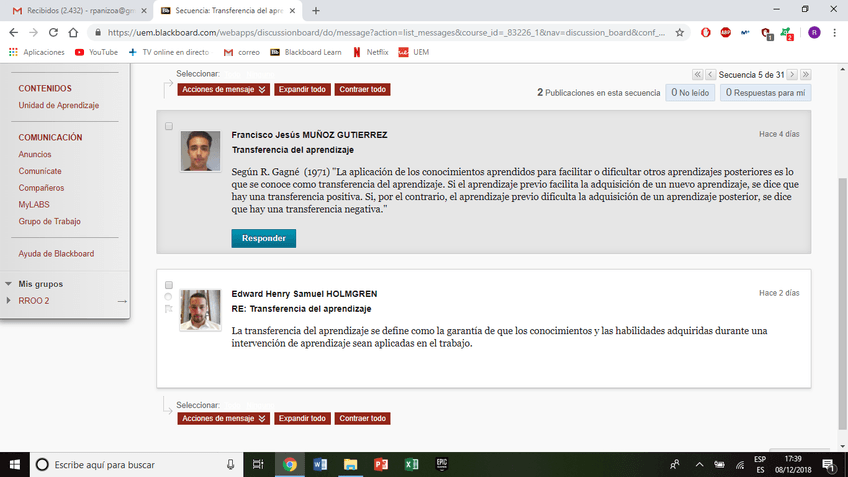The image size is (848, 477).
Task: Check Francisco Jesús Muñoz Gutierrez's post checkbox
Action: (x=169, y=126)
